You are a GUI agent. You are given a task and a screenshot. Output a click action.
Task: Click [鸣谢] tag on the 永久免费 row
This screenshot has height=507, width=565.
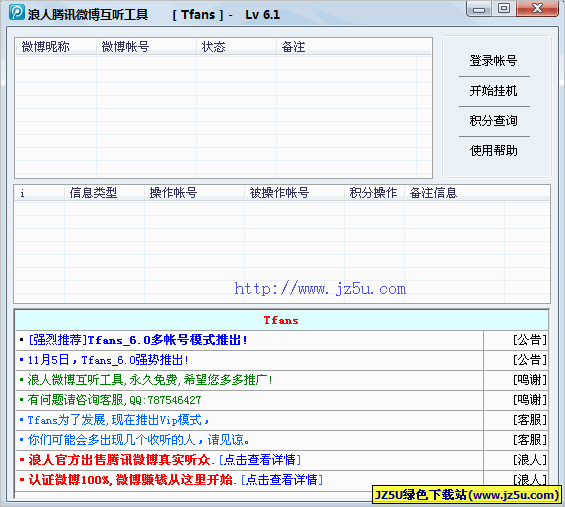coord(530,380)
